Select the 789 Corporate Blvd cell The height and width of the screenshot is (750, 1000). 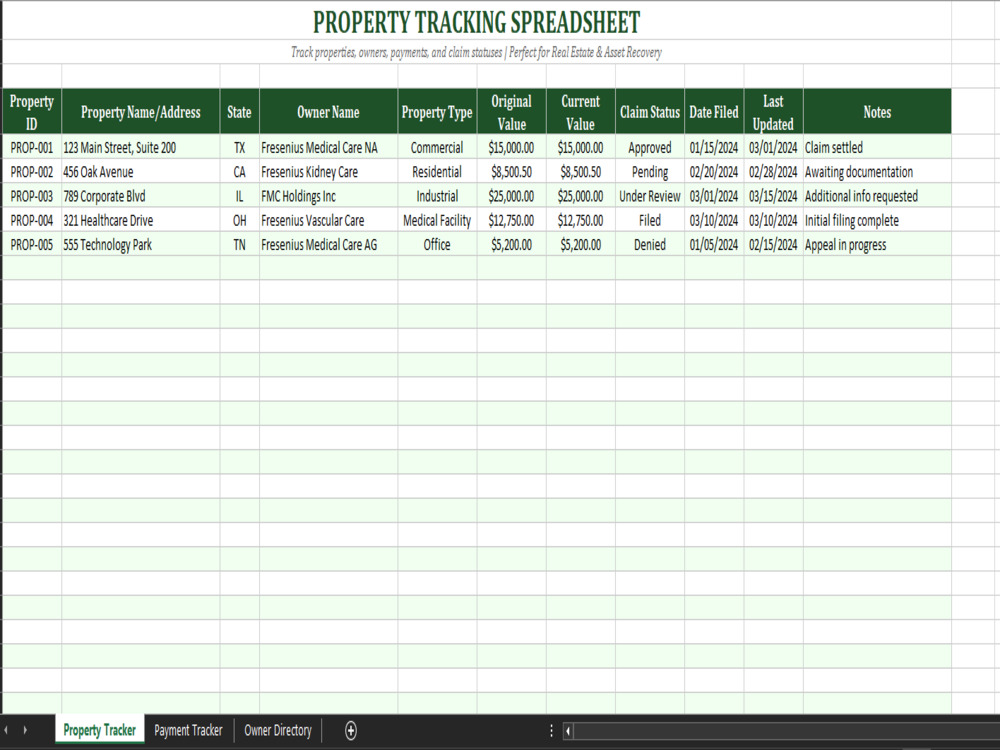tap(141, 196)
